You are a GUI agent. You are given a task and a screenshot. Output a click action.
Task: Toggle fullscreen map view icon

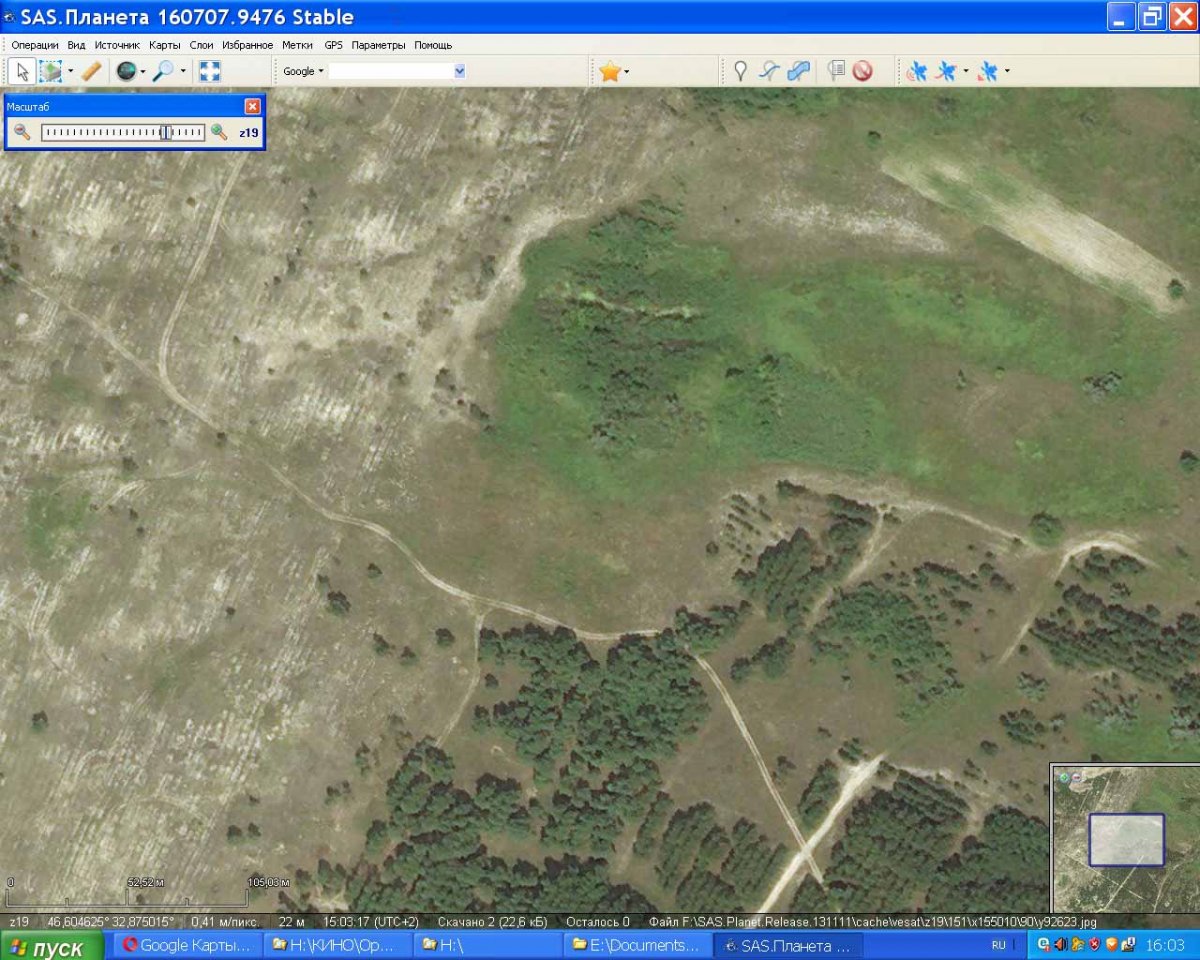click(209, 71)
